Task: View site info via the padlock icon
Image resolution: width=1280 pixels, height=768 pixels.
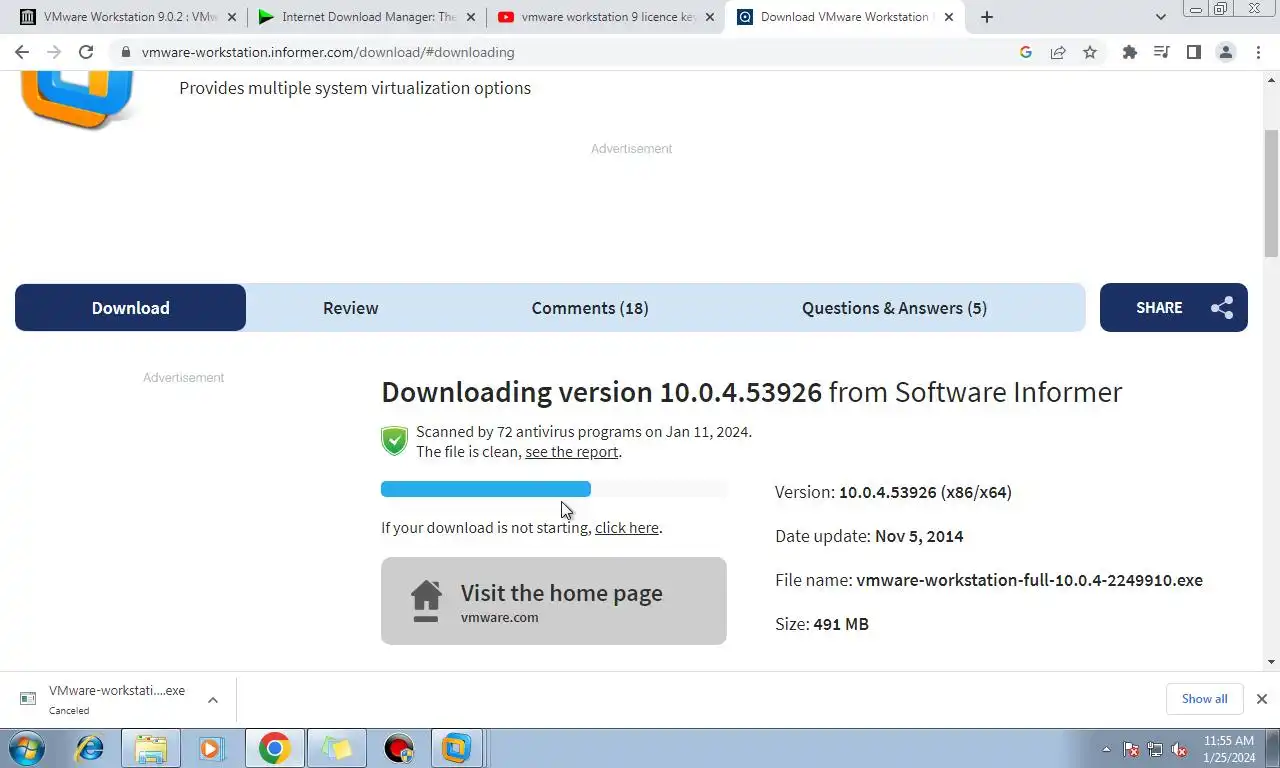Action: pyautogui.click(x=126, y=52)
